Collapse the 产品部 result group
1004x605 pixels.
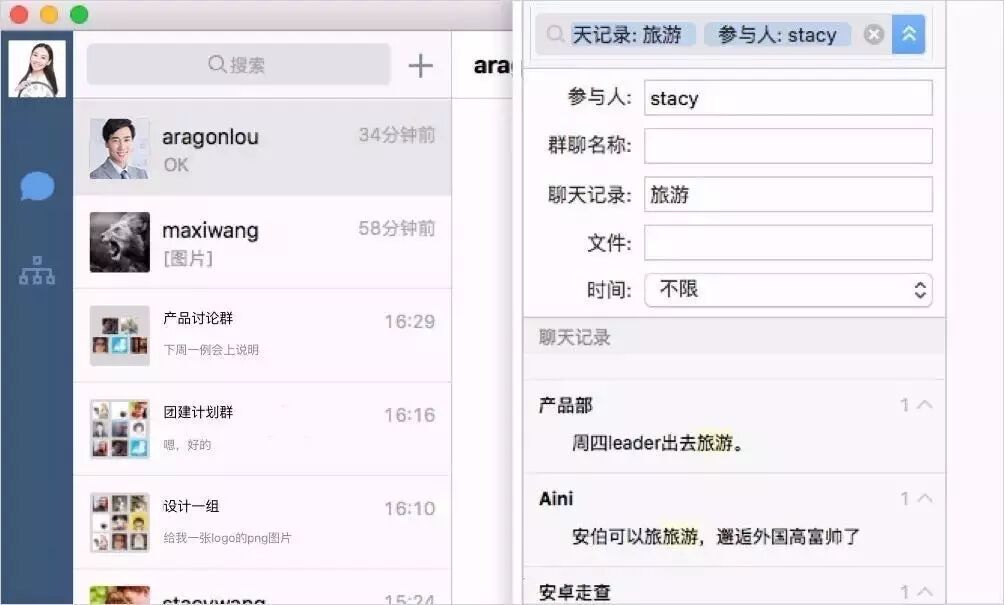924,405
